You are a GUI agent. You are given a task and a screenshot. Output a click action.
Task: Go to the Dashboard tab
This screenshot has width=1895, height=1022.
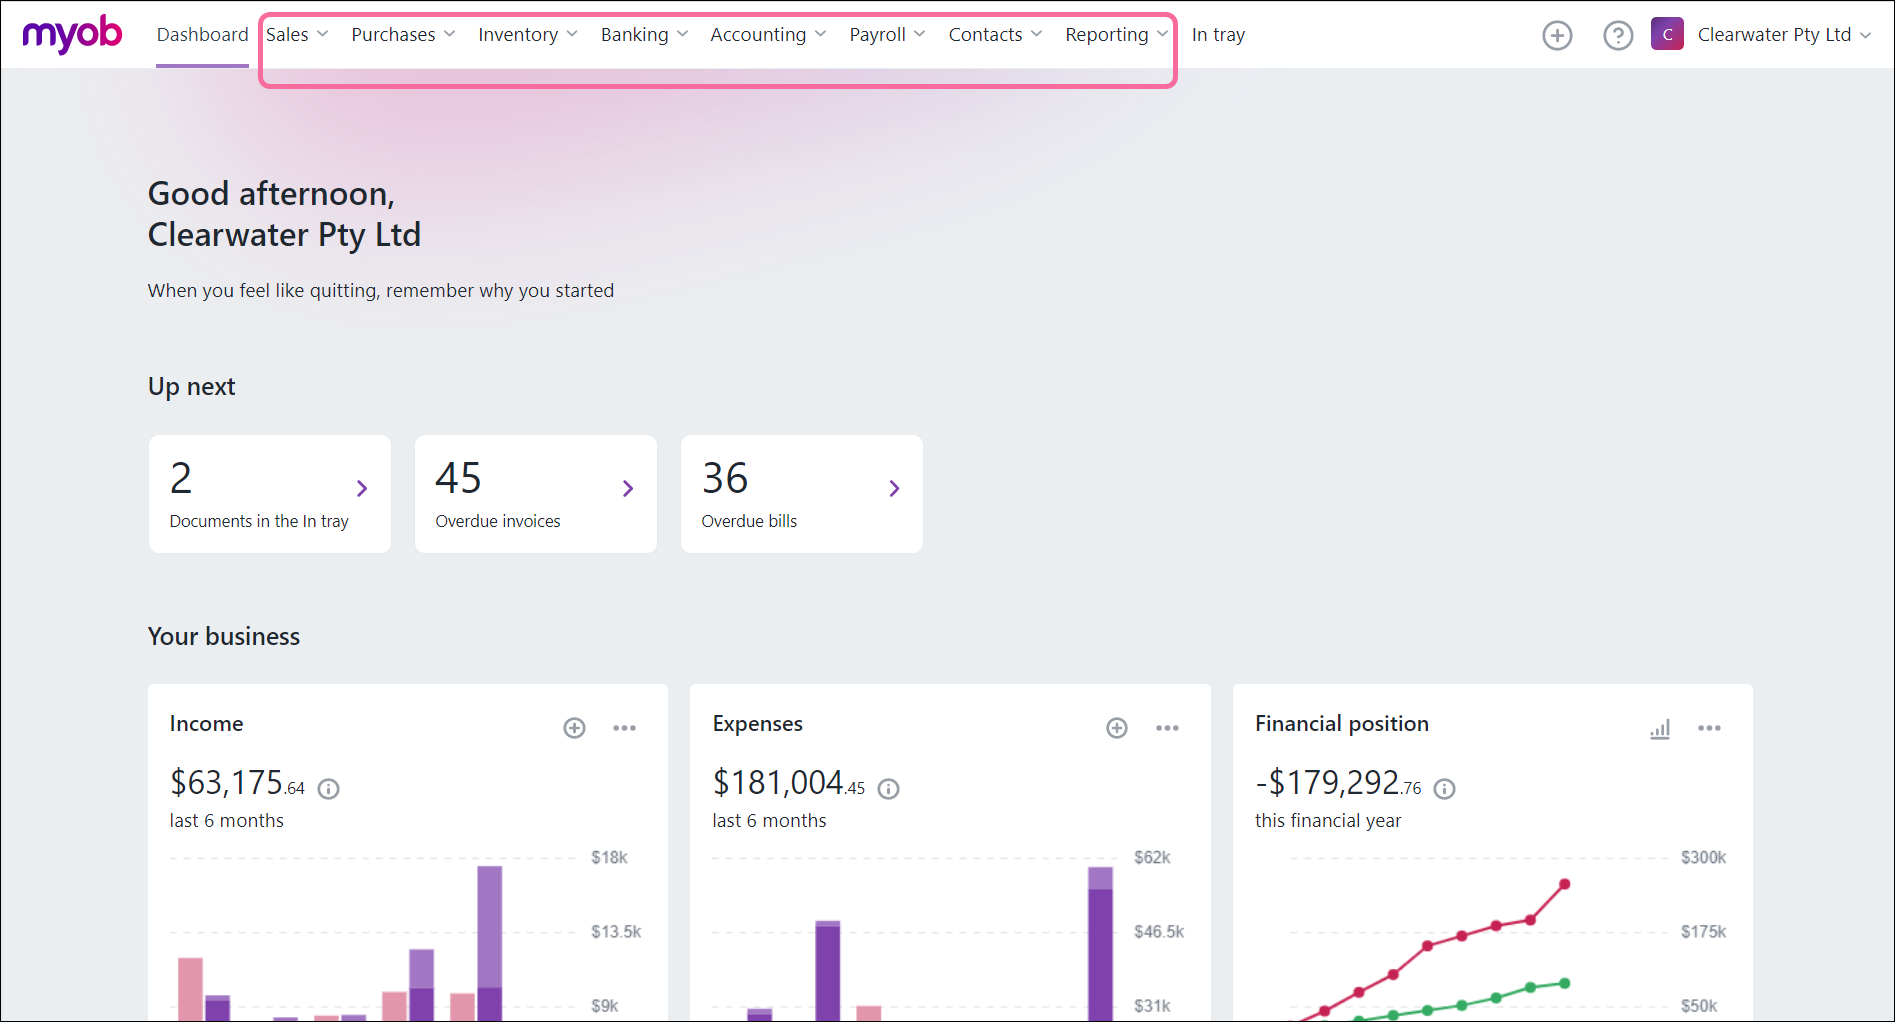click(x=202, y=35)
